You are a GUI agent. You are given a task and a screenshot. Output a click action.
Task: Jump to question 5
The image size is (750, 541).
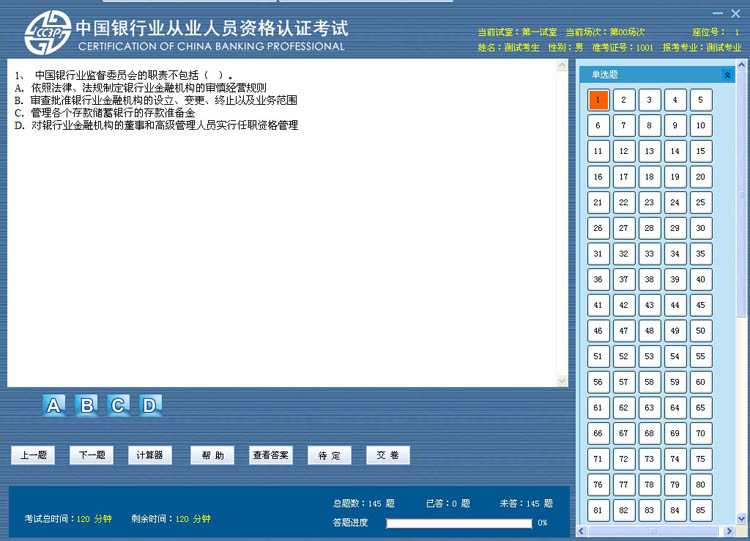[x=701, y=100]
